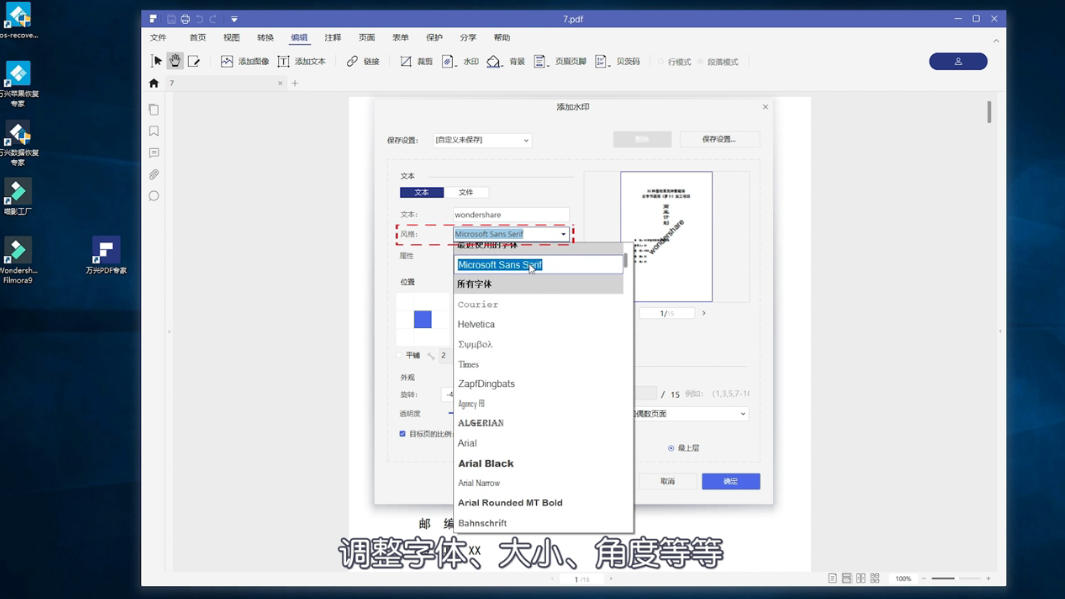This screenshot has height=599, width=1065.
Task: Open the saved settings (保存设置) dropdown
Action: [x=482, y=140]
